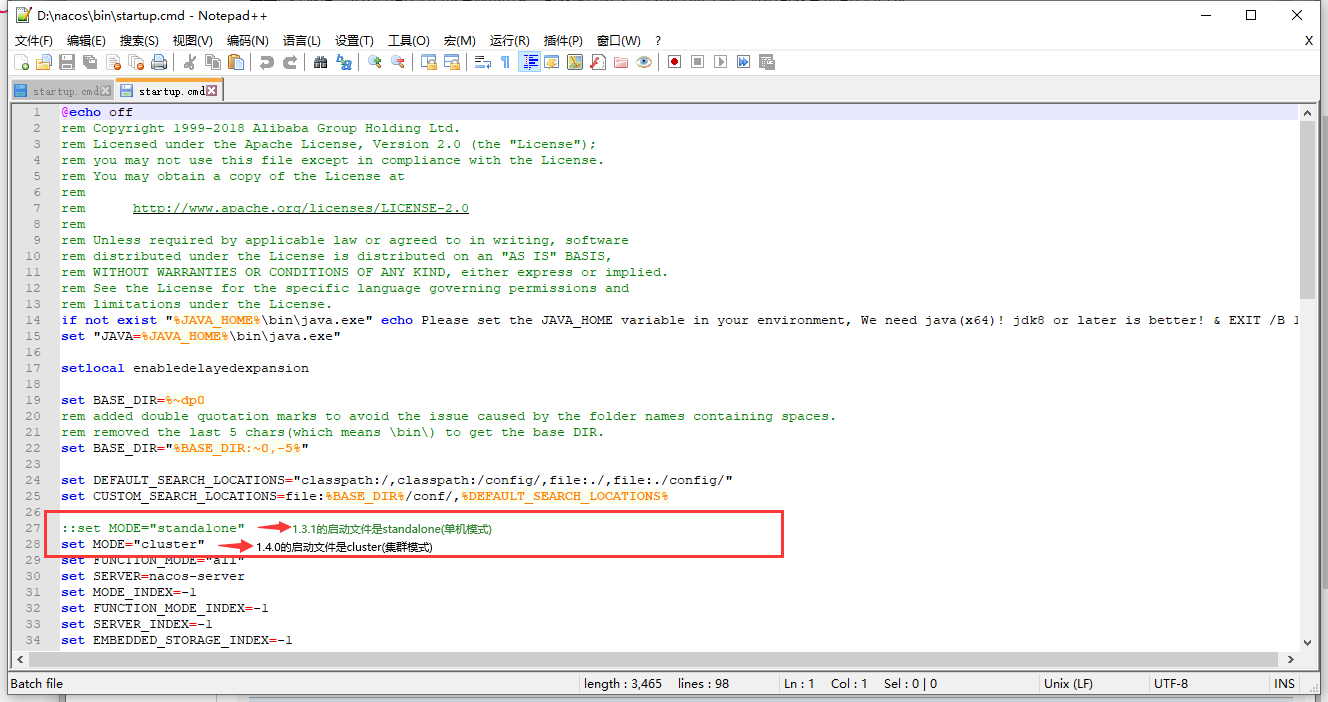The width and height of the screenshot is (1328, 702).
Task: Open Find with the binoculars icon
Action: coord(320,62)
